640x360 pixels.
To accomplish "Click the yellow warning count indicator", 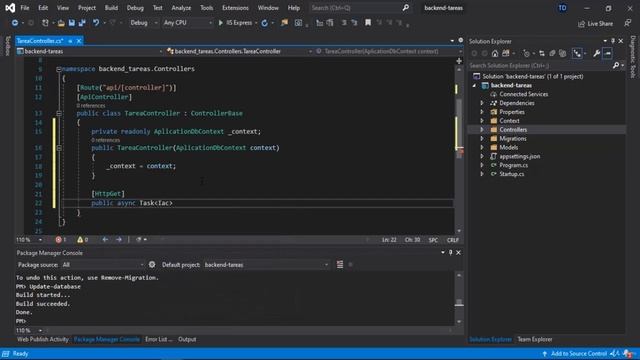I will click(x=82, y=240).
